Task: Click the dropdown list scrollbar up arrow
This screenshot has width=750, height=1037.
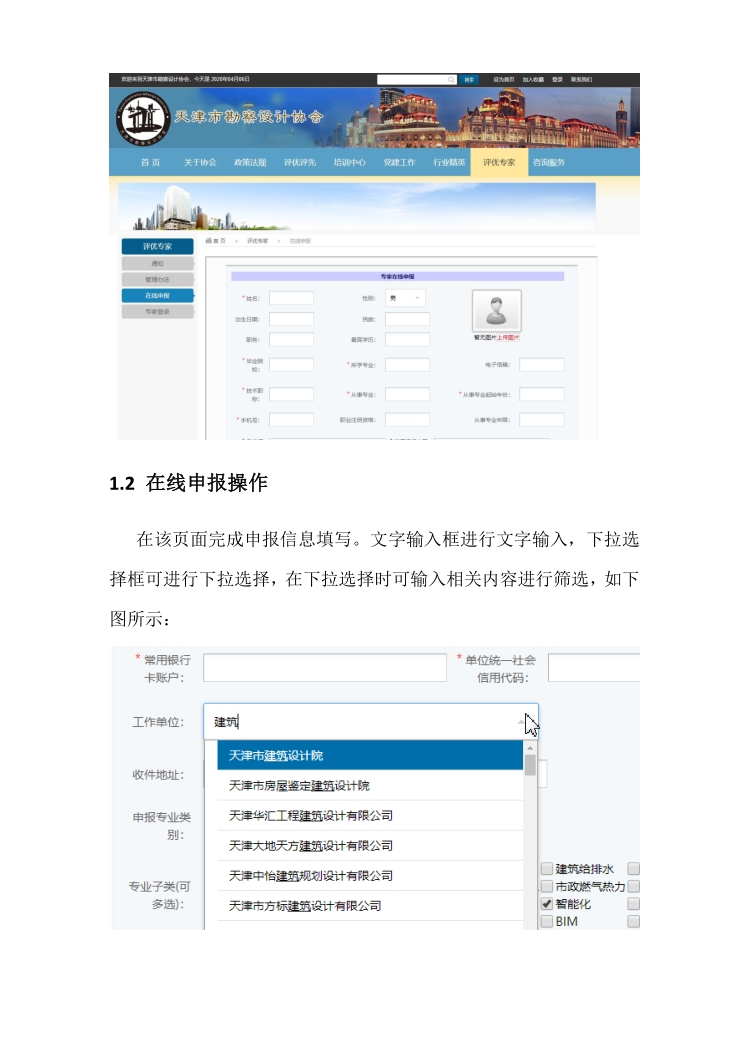Action: tap(530, 748)
